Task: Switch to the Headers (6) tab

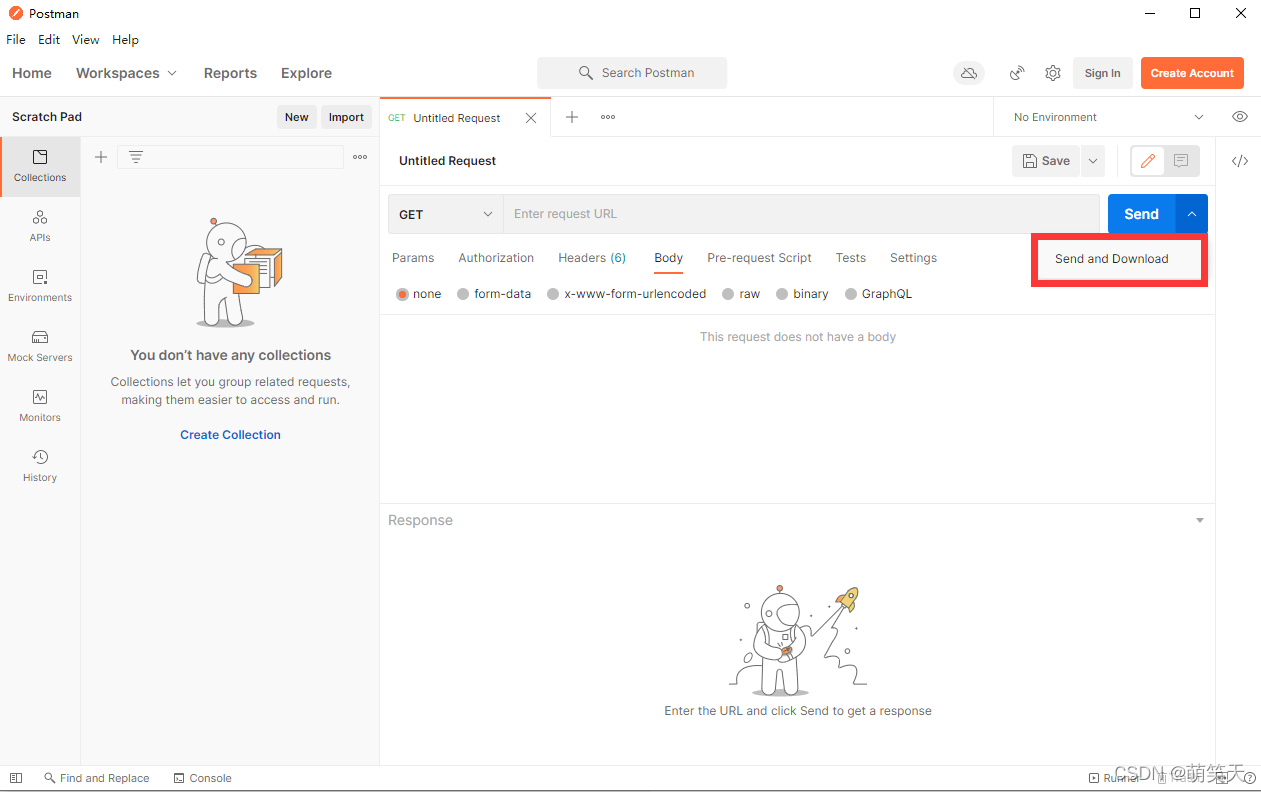Action: point(592,258)
